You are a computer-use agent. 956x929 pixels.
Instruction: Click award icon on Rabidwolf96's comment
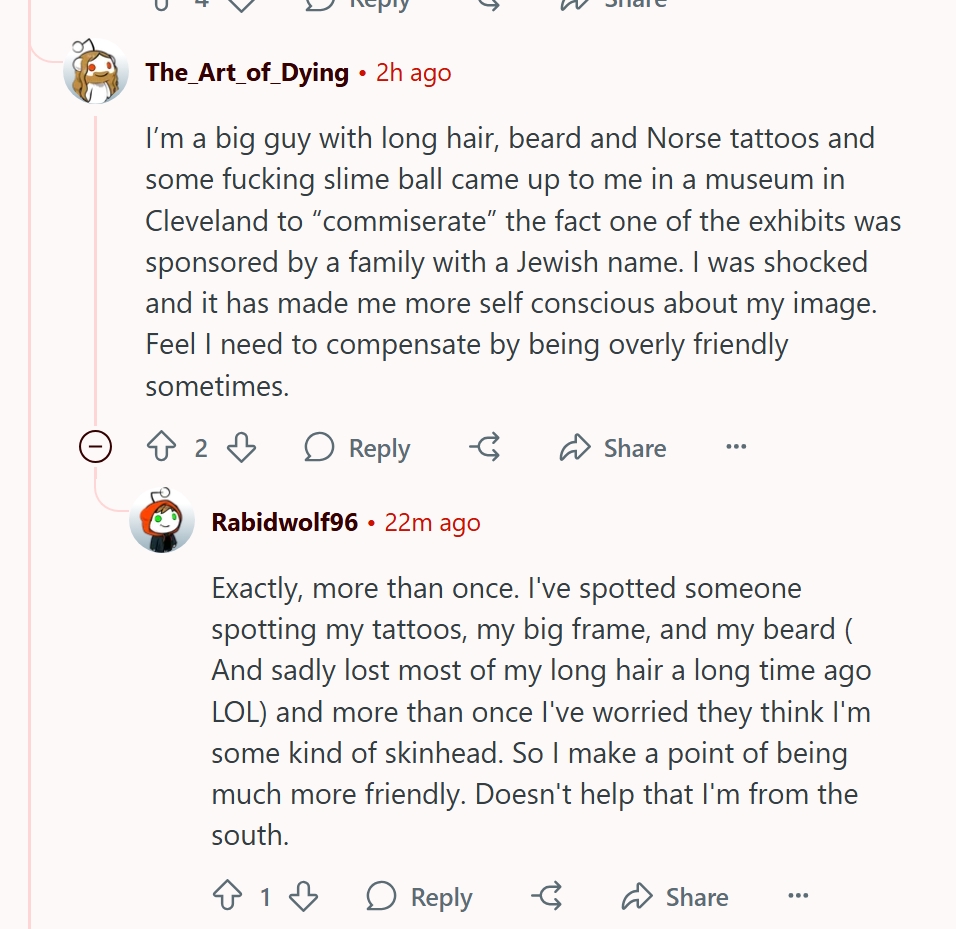547,896
